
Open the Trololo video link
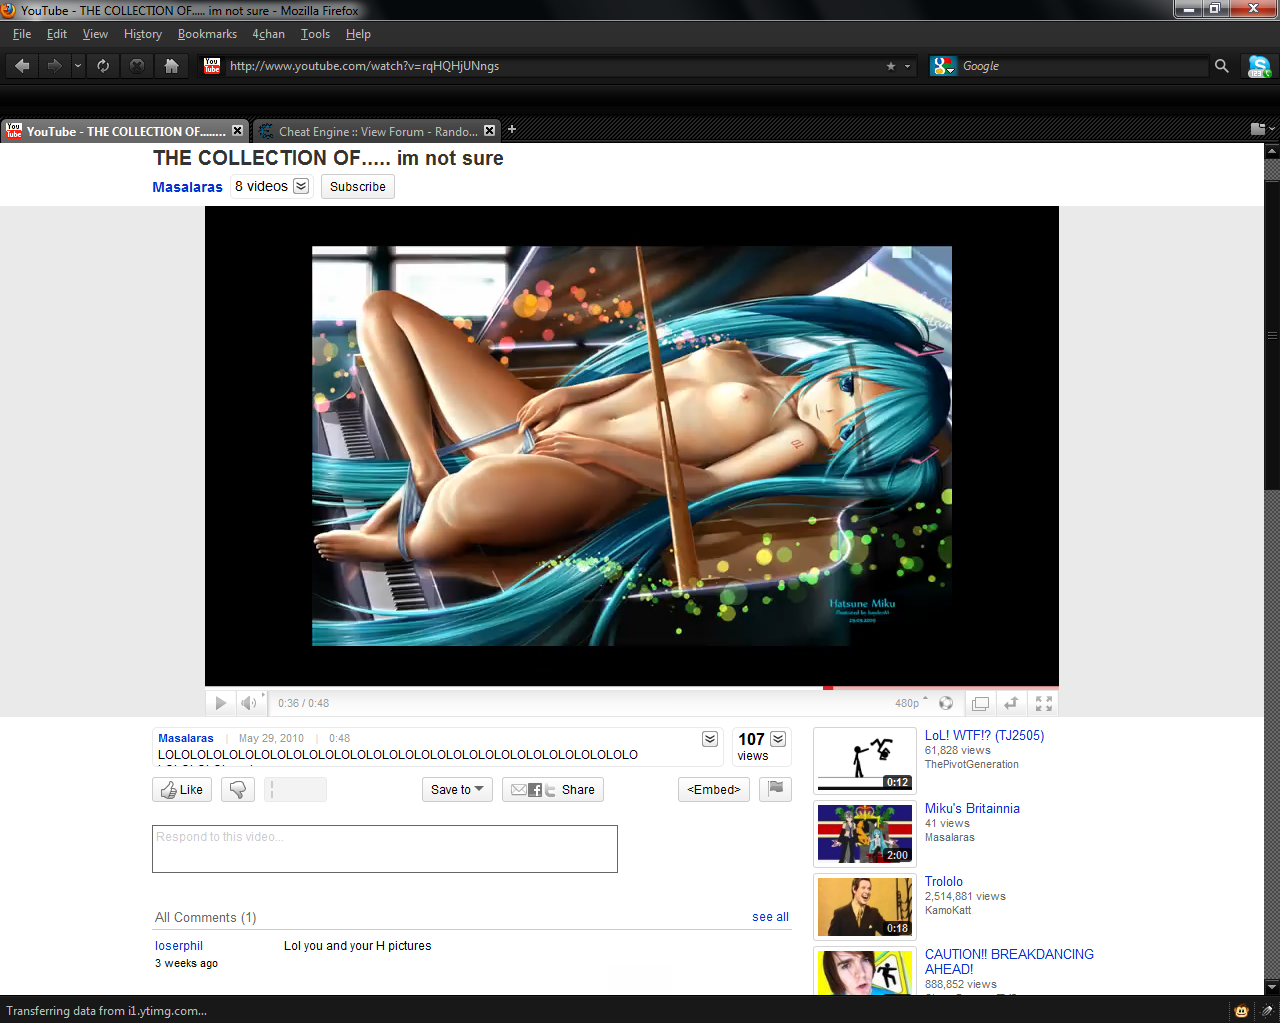[x=944, y=881]
